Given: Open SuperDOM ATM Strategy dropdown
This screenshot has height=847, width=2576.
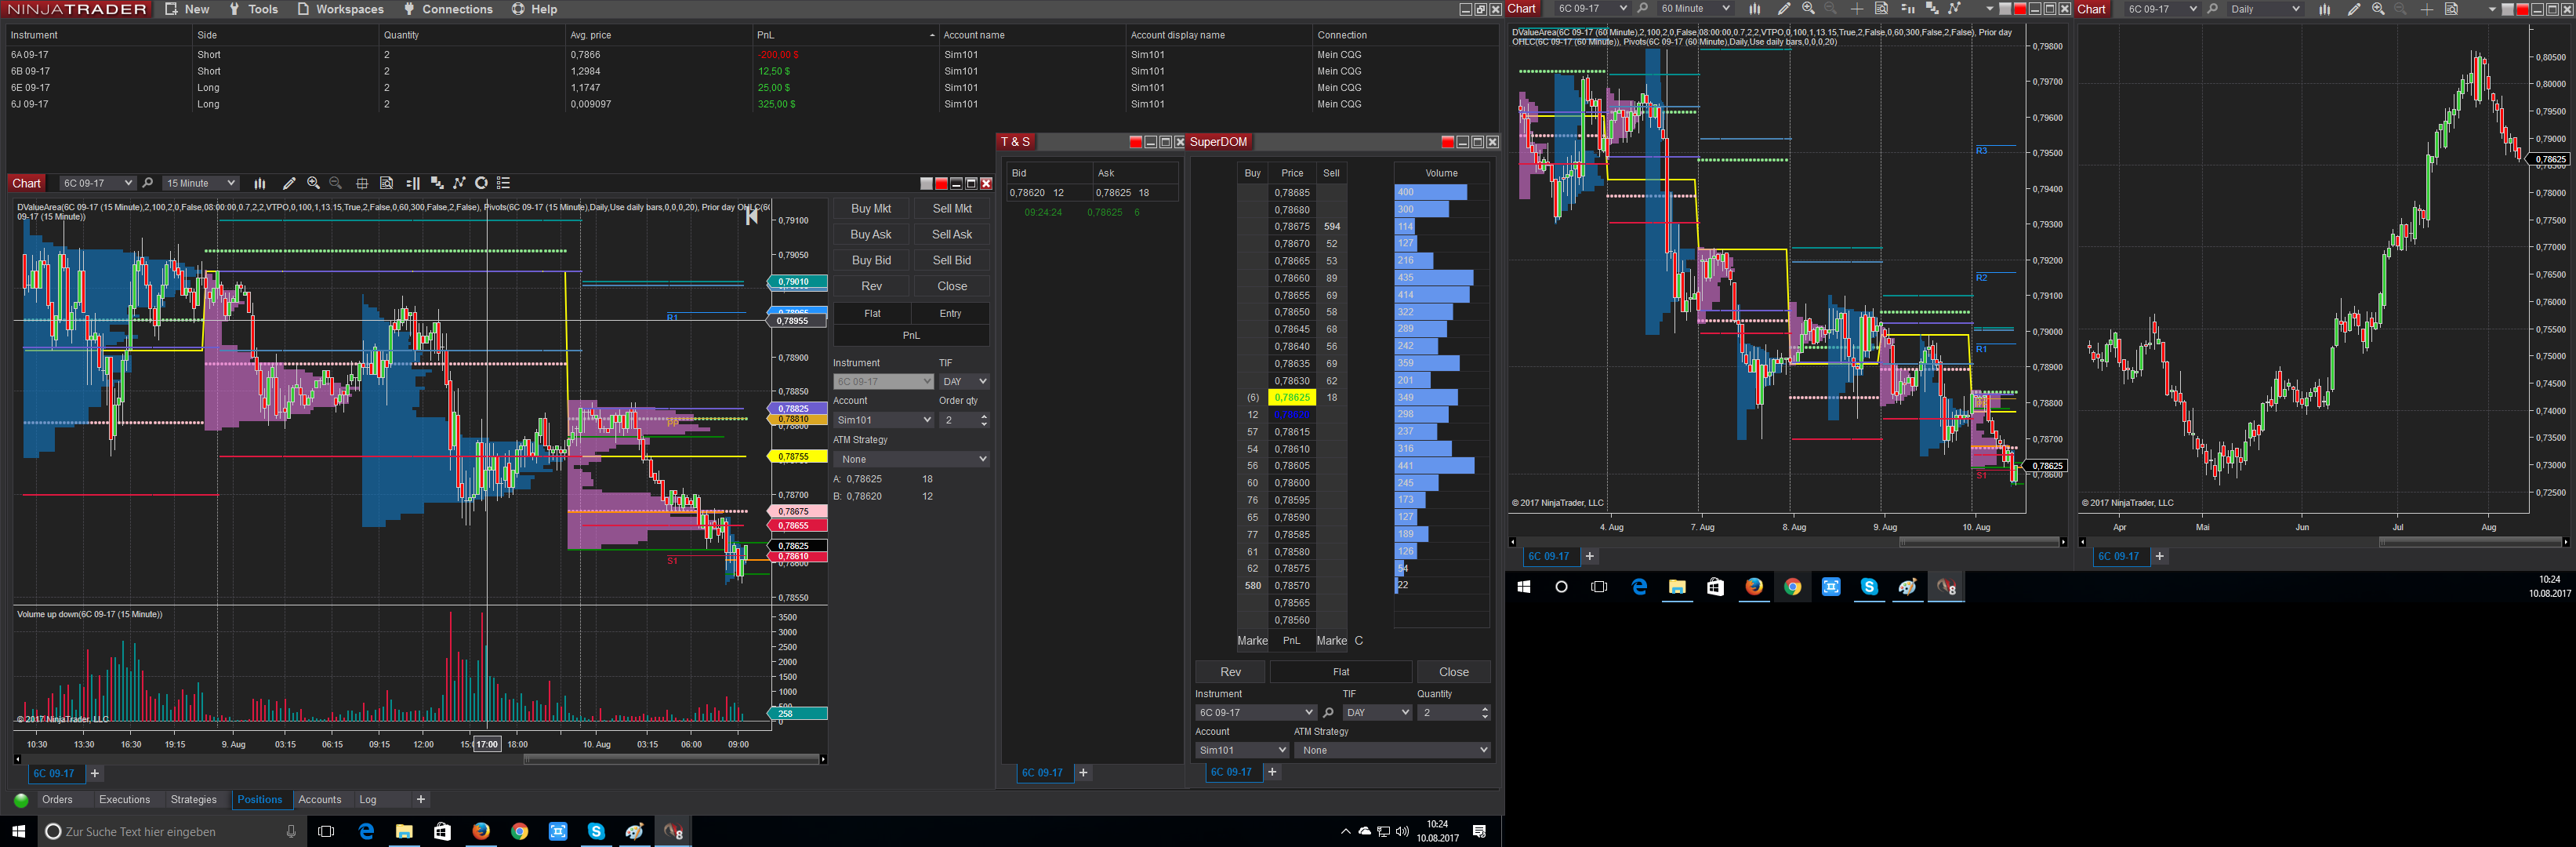Looking at the screenshot, I should click(1392, 750).
